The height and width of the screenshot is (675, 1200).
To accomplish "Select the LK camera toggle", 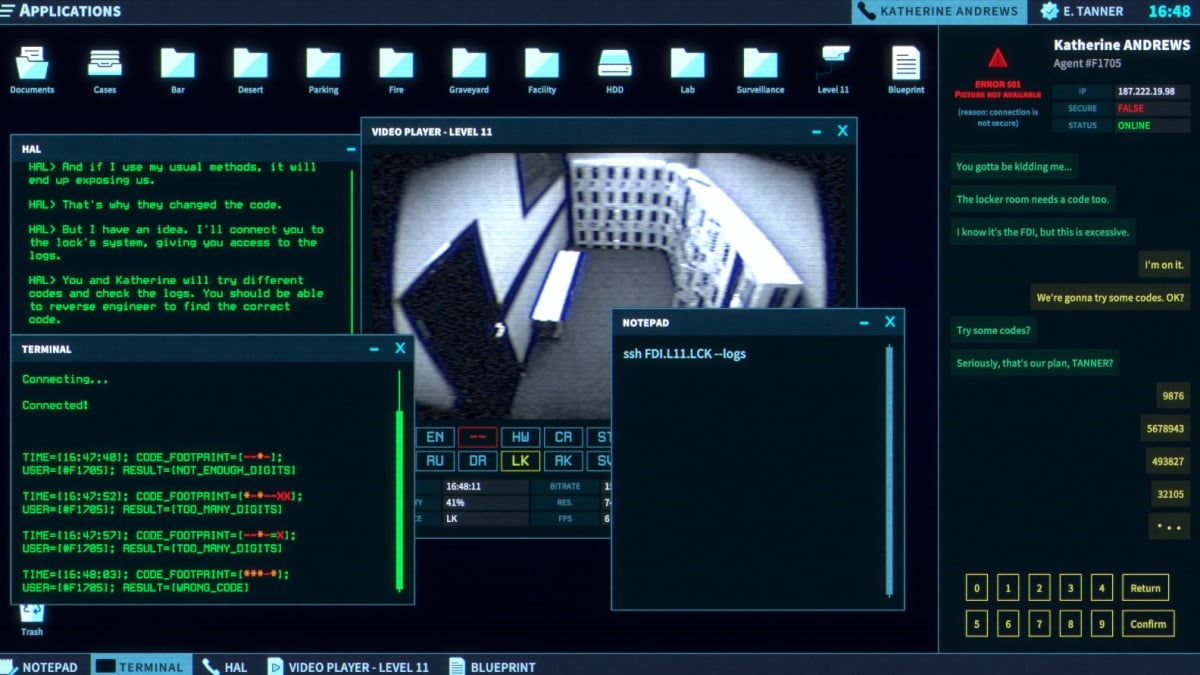I will click(520, 461).
